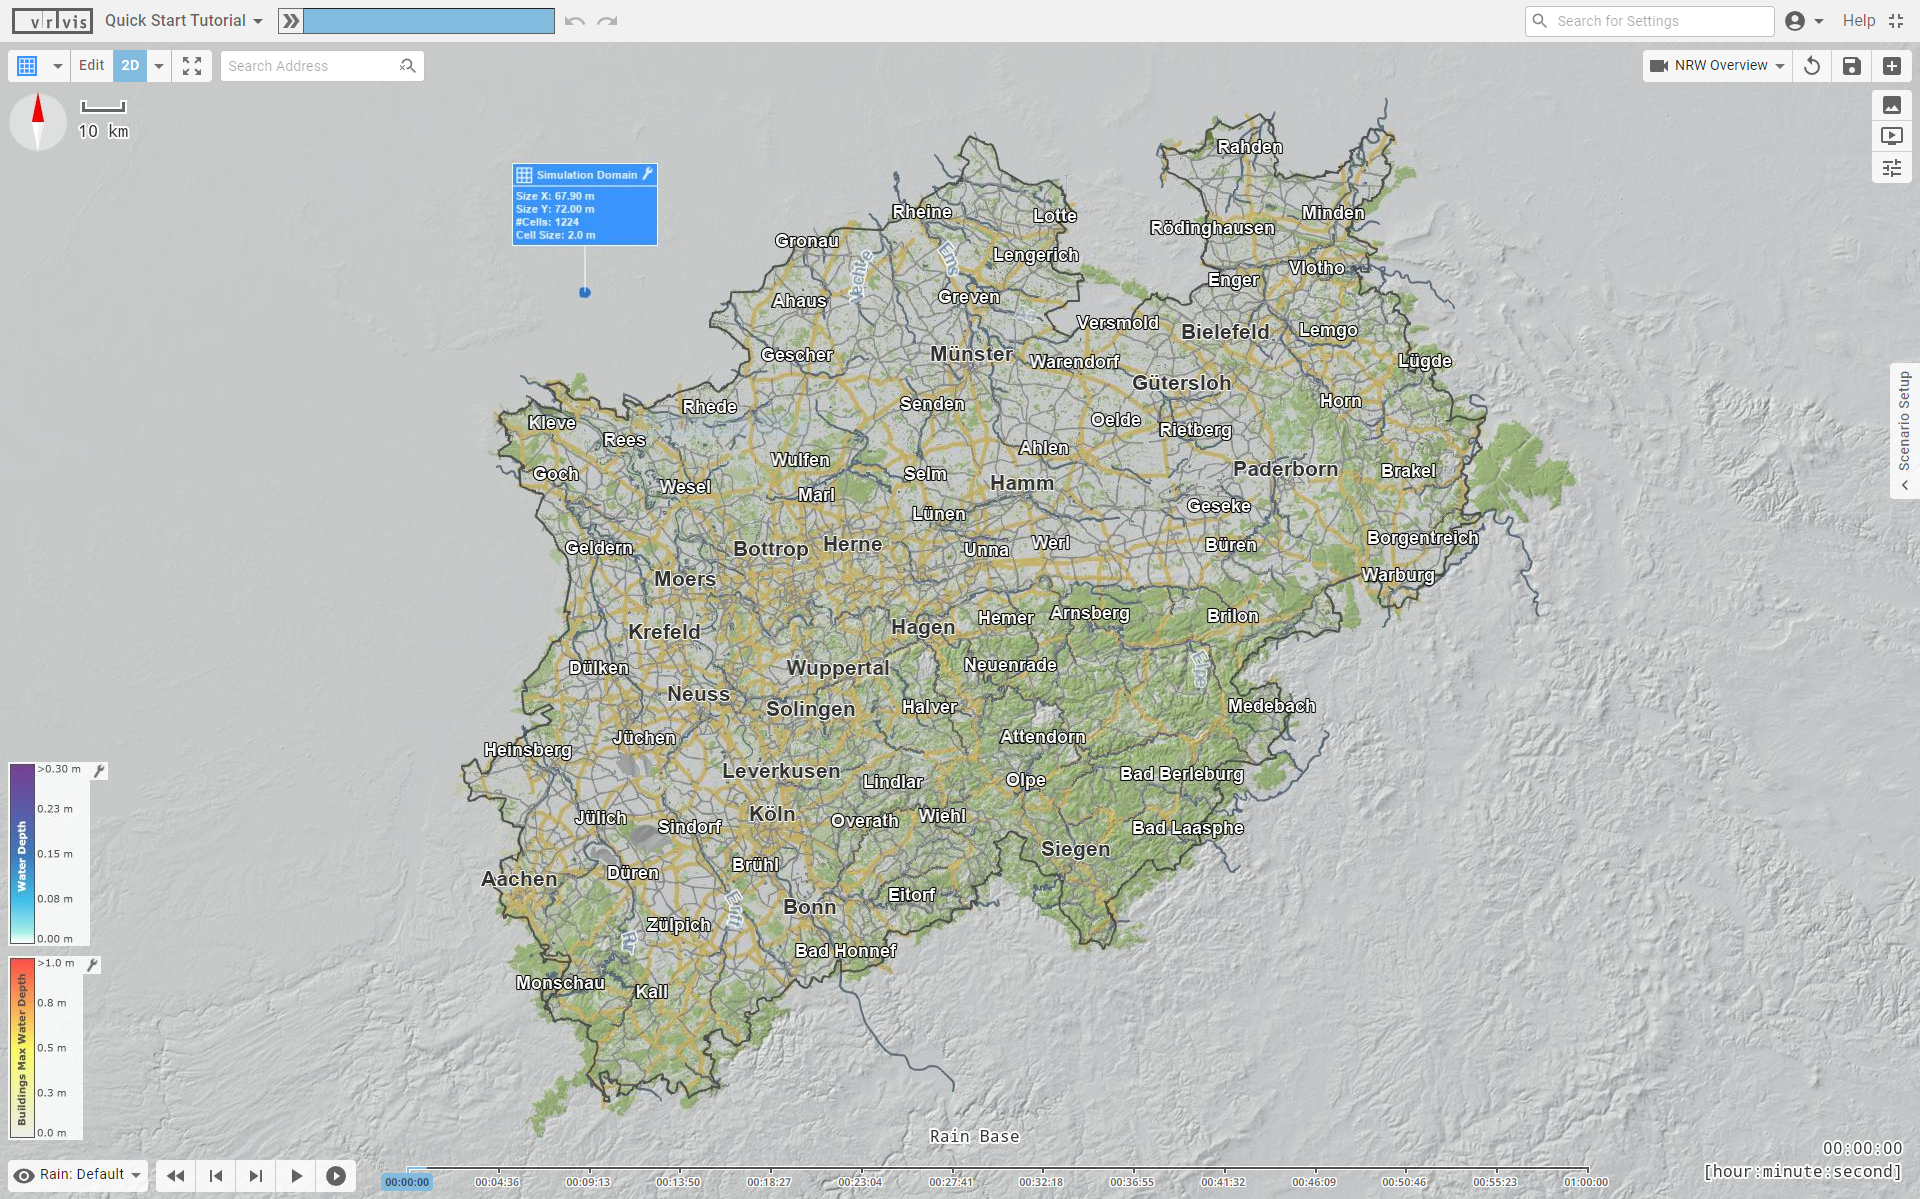Expand the Scenario Setup side panel
The width and height of the screenshot is (1920, 1199).
pos(1904,430)
